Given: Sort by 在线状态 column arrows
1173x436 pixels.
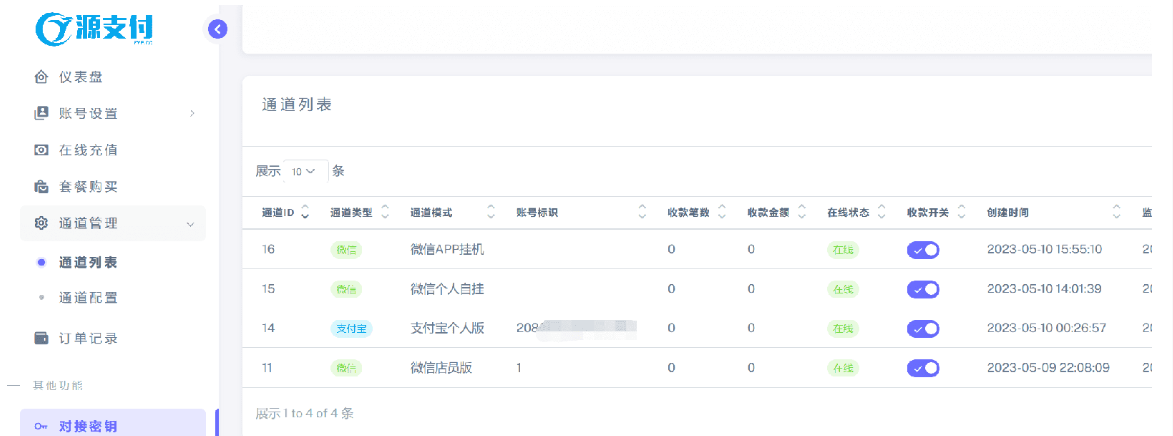Looking at the screenshot, I should click(x=881, y=212).
